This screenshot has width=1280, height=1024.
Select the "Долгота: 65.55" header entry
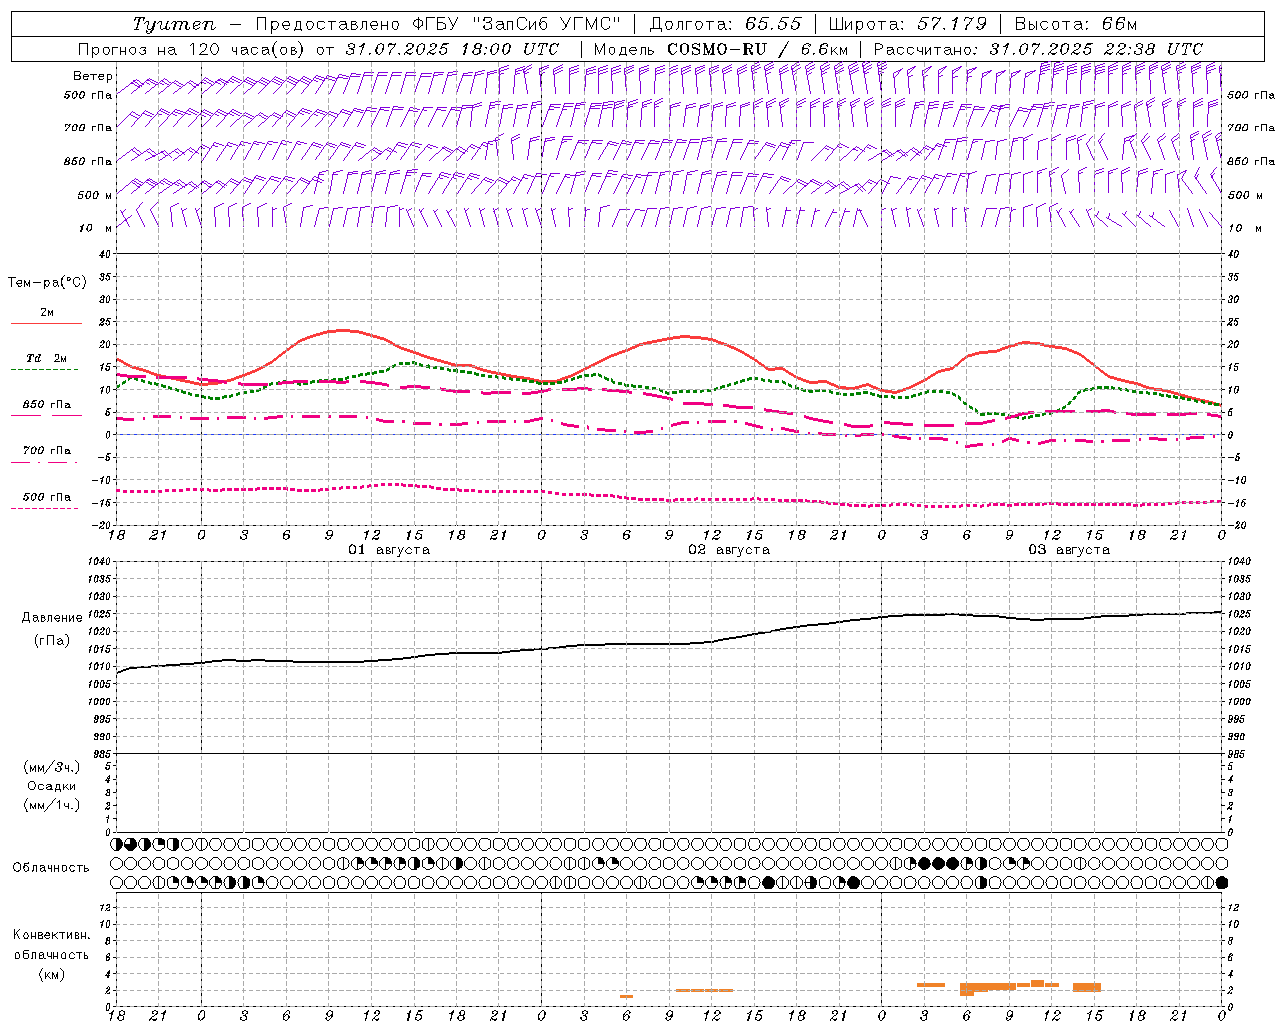click(725, 24)
